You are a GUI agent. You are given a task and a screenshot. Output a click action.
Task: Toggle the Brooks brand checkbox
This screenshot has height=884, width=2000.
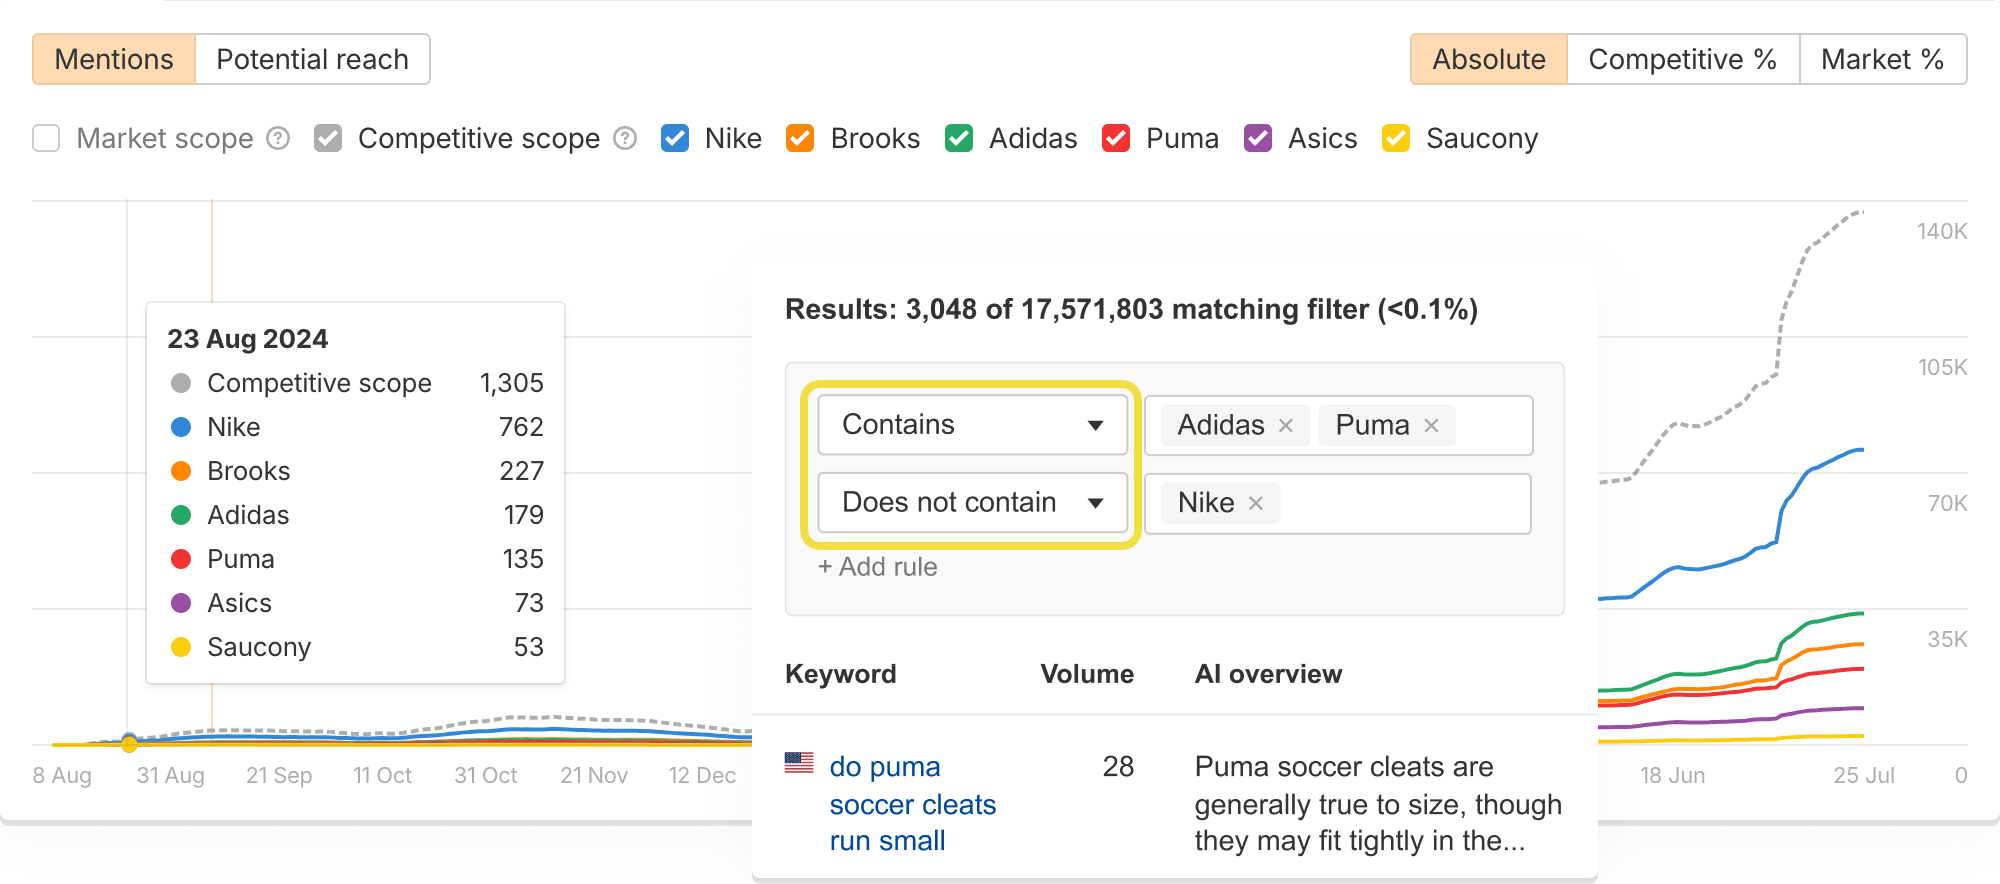(x=800, y=138)
